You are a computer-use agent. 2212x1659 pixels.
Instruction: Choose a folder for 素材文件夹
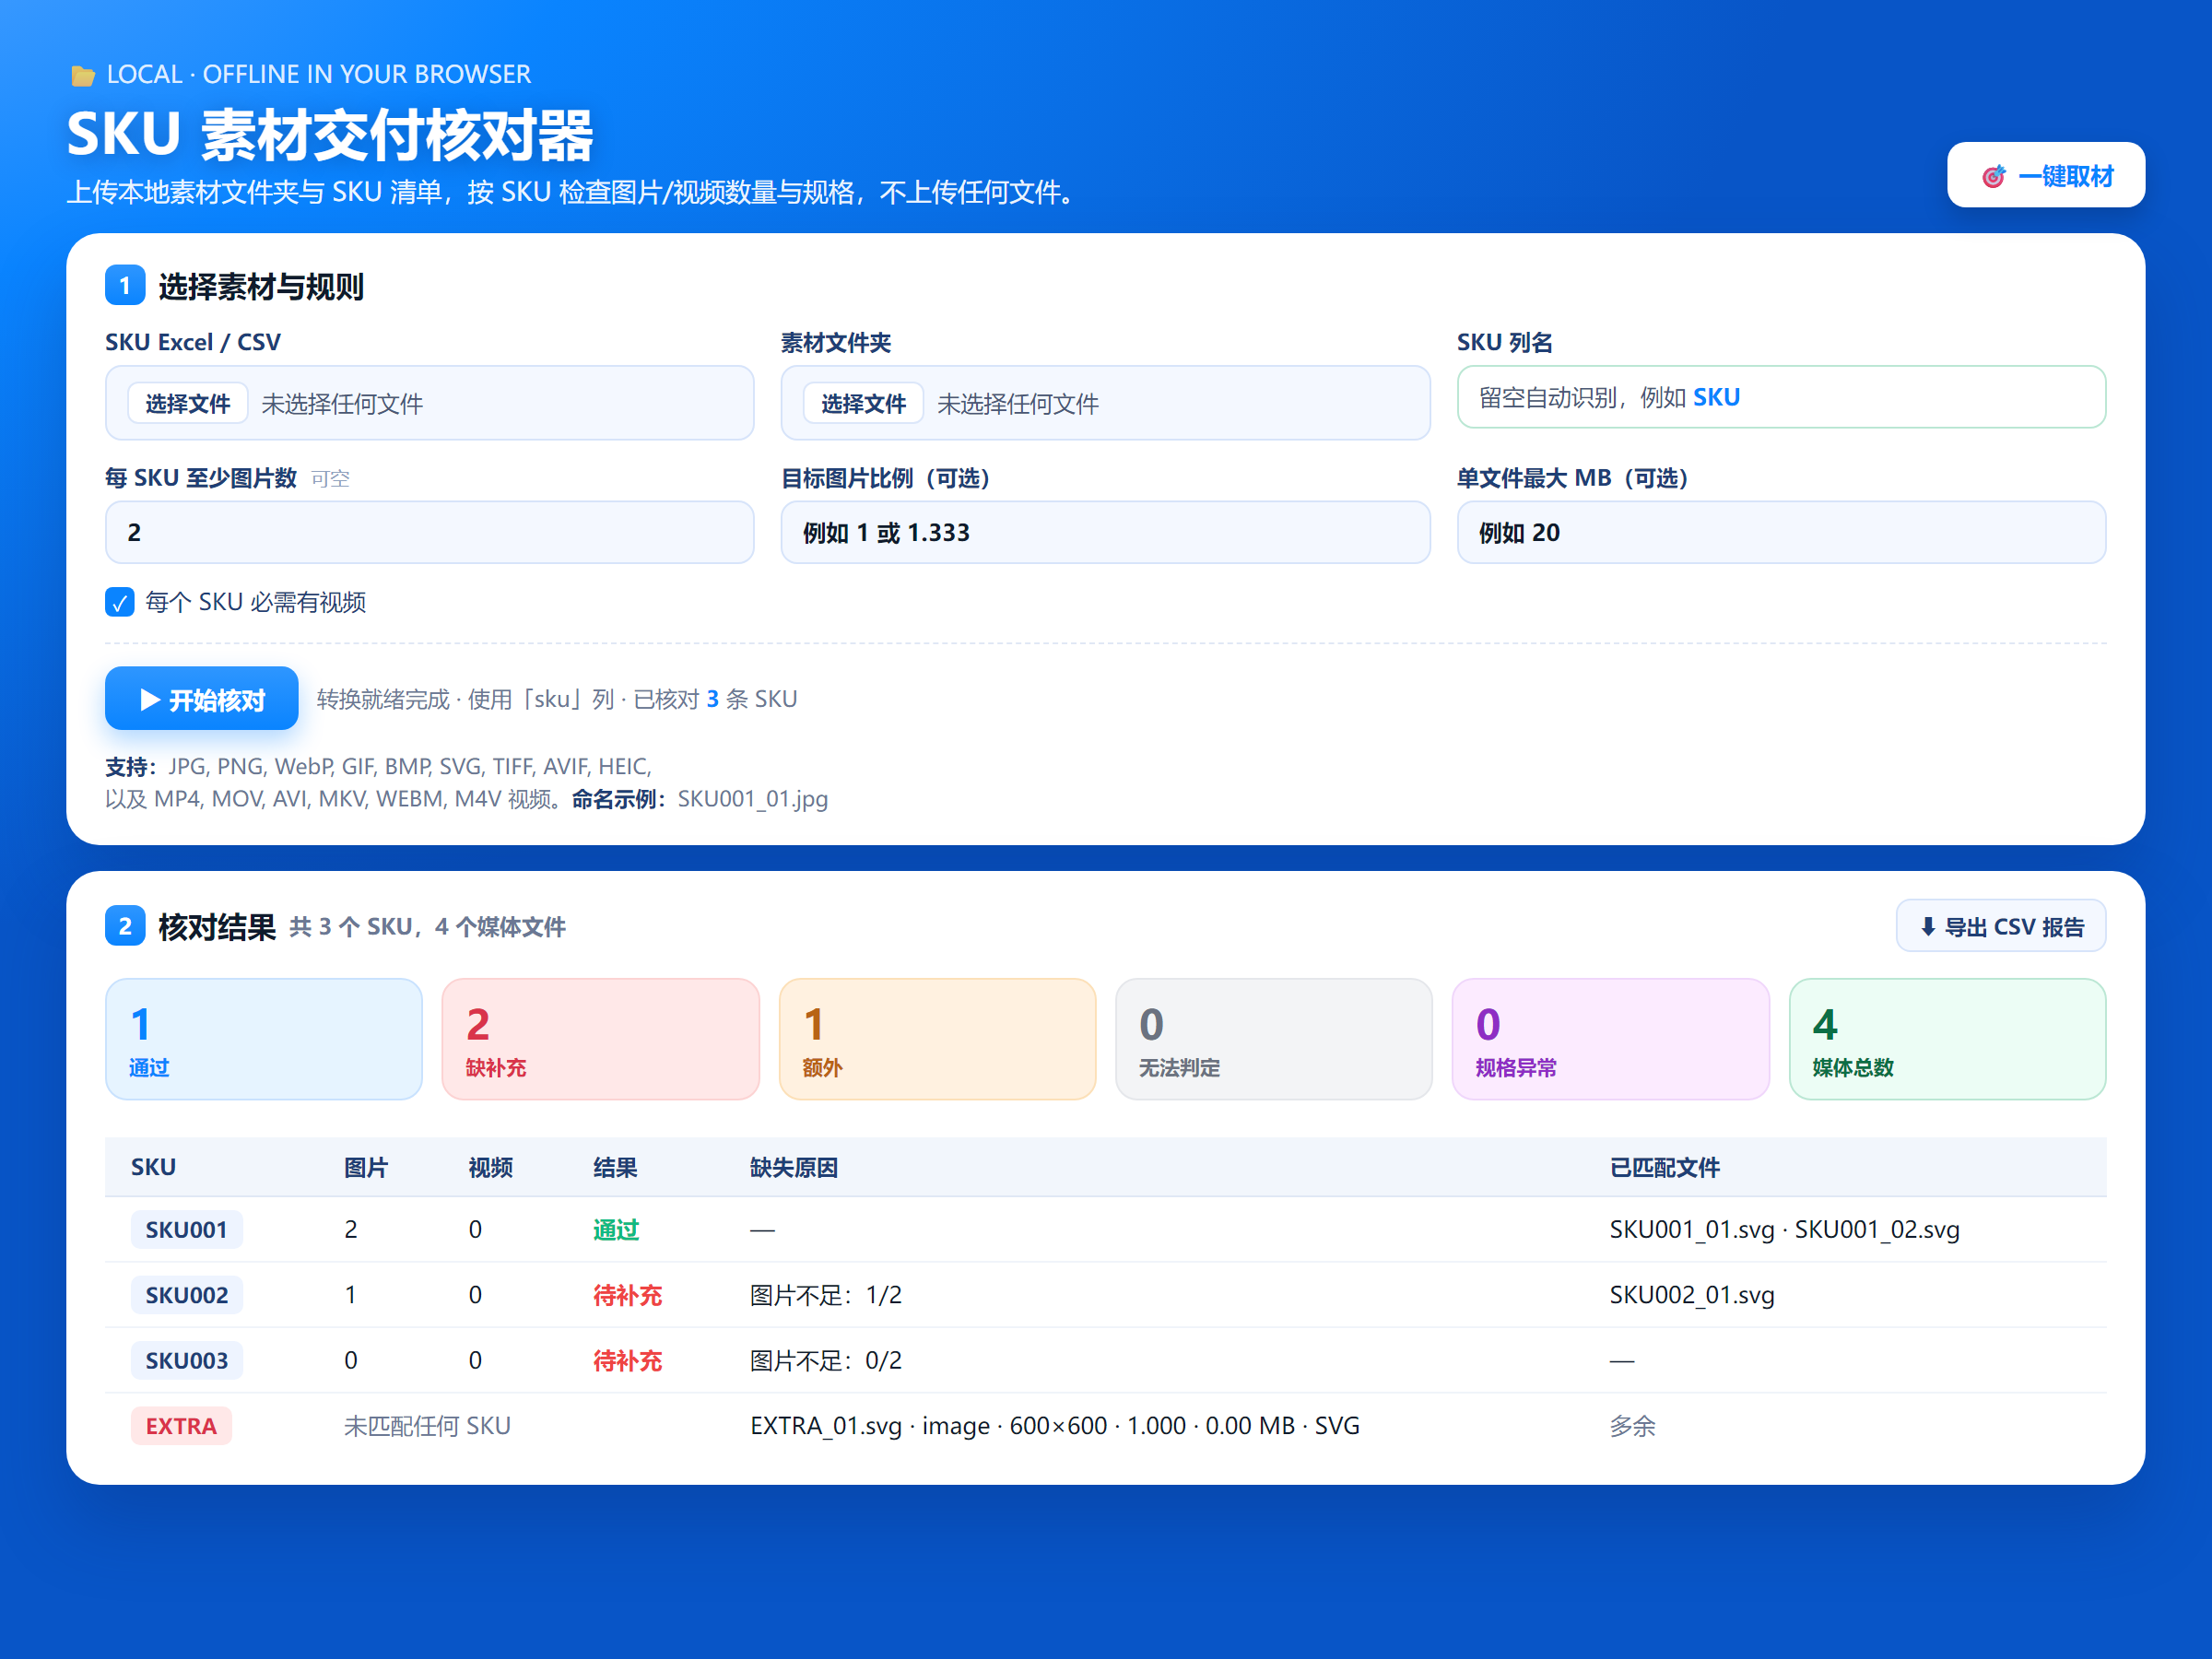coord(862,404)
